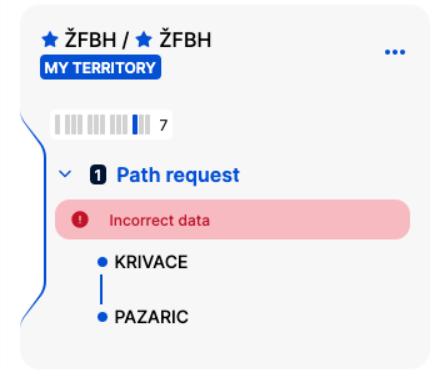Click the second blue star icon

pyautogui.click(x=144, y=40)
